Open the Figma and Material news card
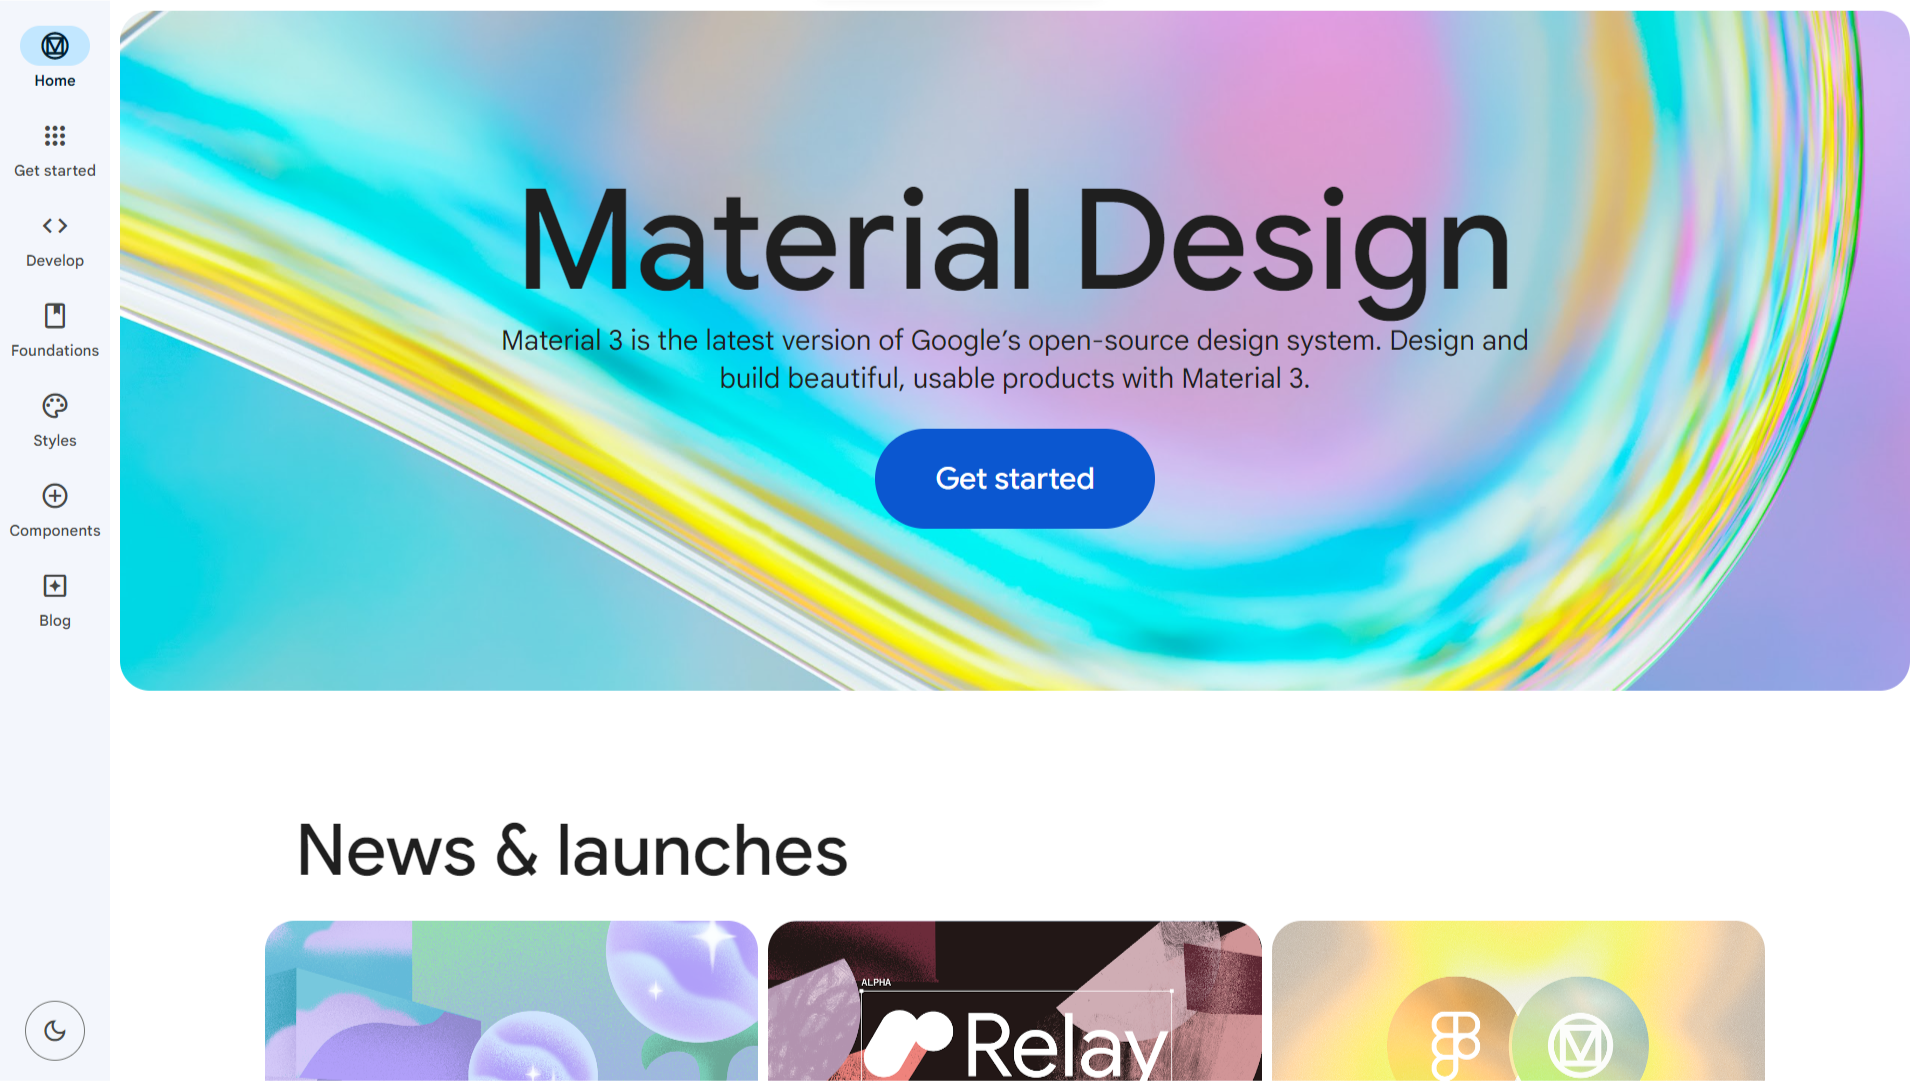 (x=1518, y=1001)
